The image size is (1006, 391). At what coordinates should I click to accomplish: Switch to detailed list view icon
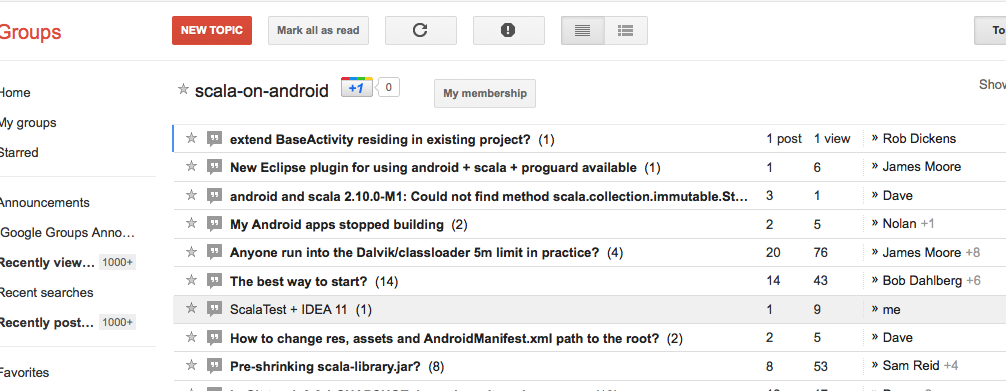pos(626,30)
